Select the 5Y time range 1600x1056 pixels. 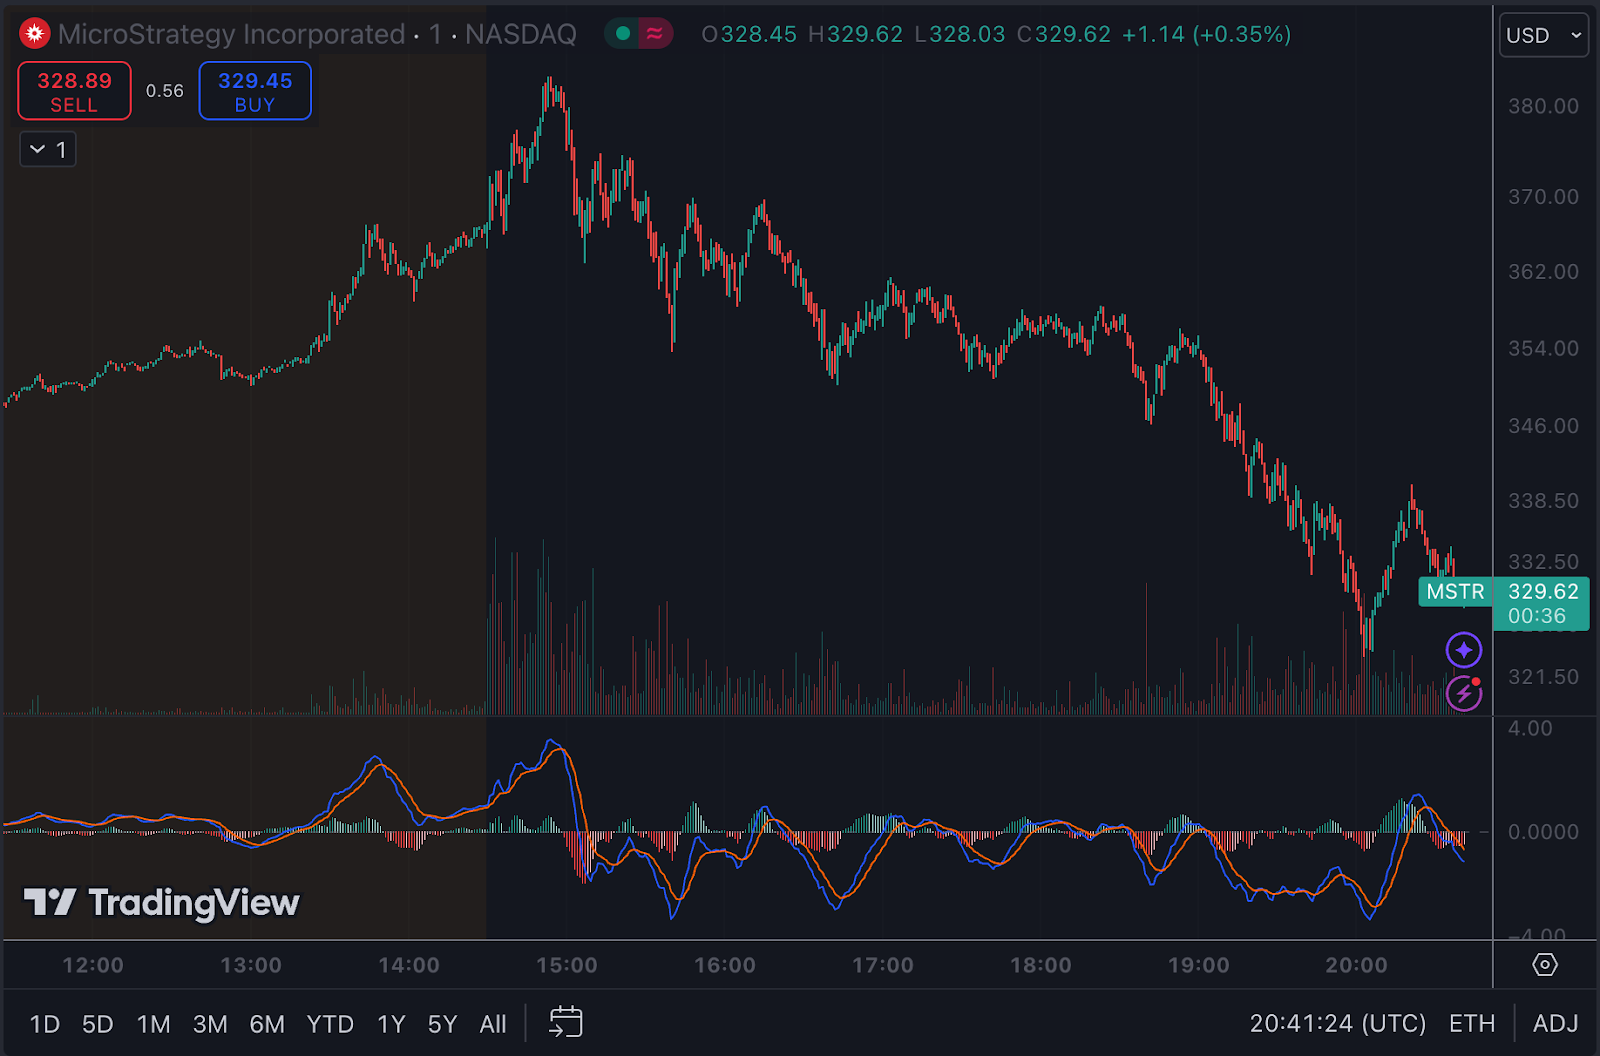pyautogui.click(x=442, y=1024)
